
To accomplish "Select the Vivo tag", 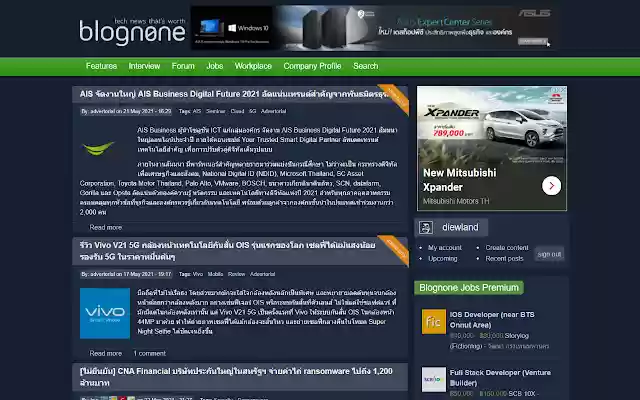I will (198, 274).
